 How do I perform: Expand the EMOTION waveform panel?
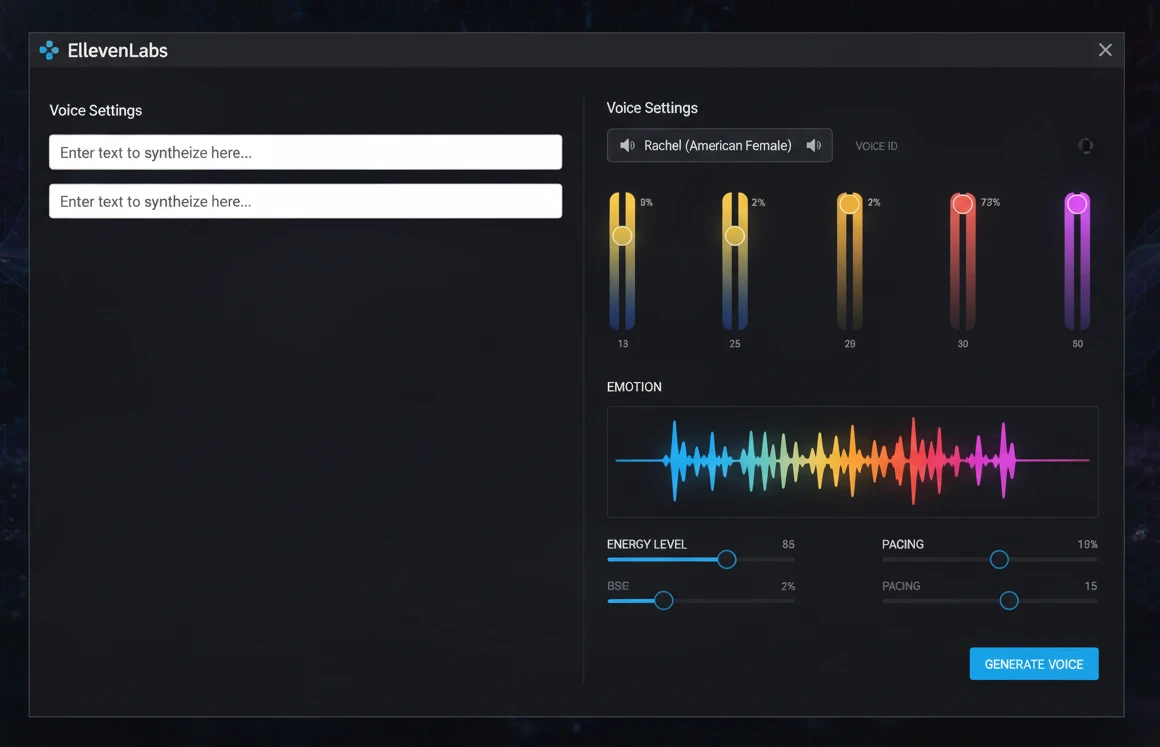(852, 462)
